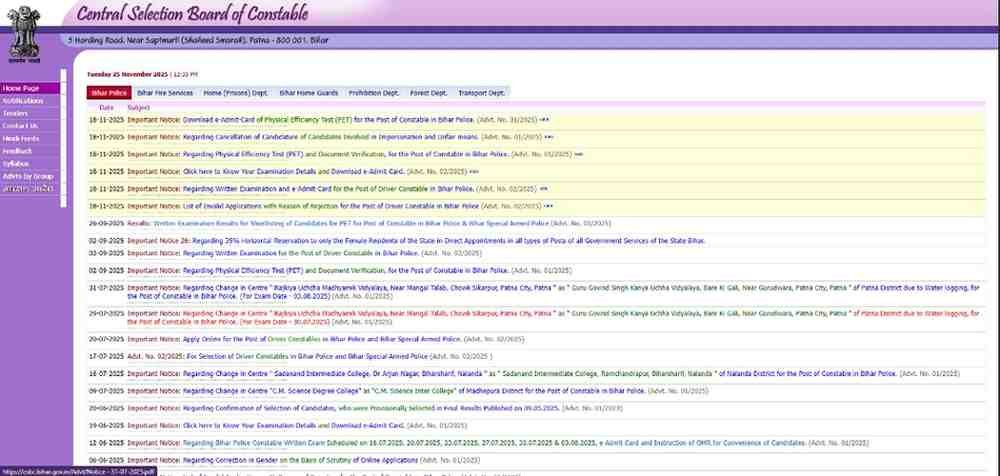Screen dimensions: 1000x476
Task: Select Advts by Group in sidebar
Action: (x=28, y=176)
